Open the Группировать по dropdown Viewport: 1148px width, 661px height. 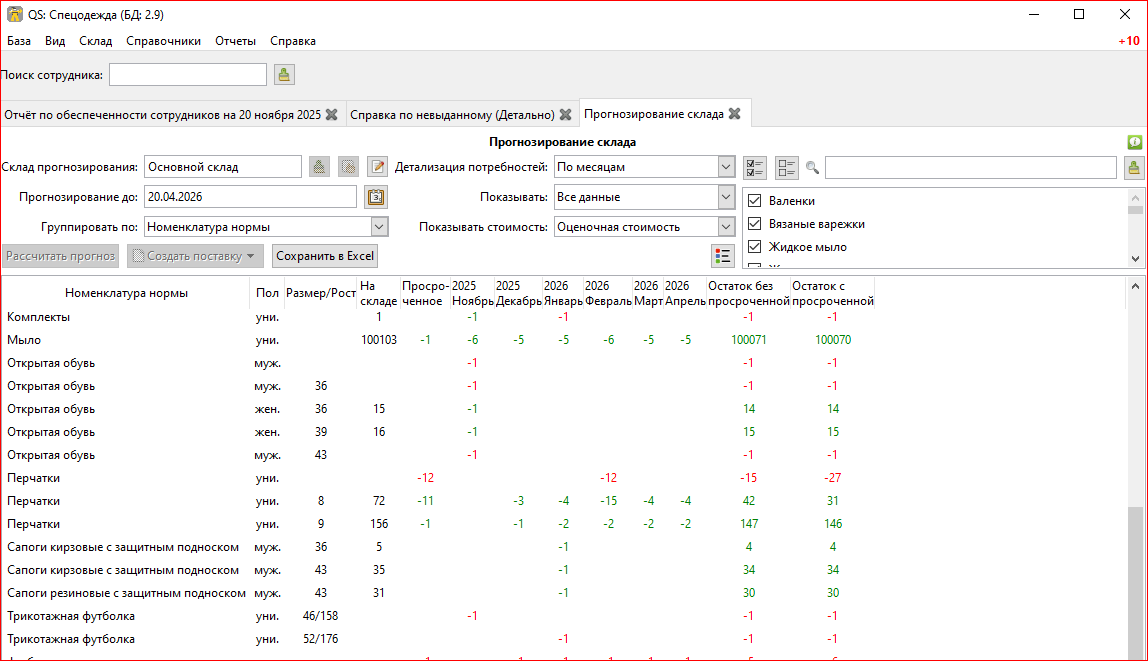[378, 227]
